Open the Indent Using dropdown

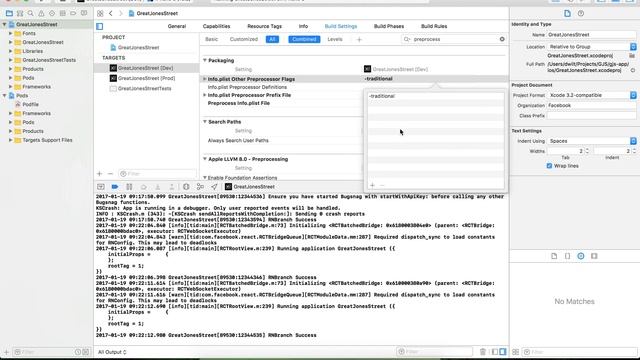591,141
